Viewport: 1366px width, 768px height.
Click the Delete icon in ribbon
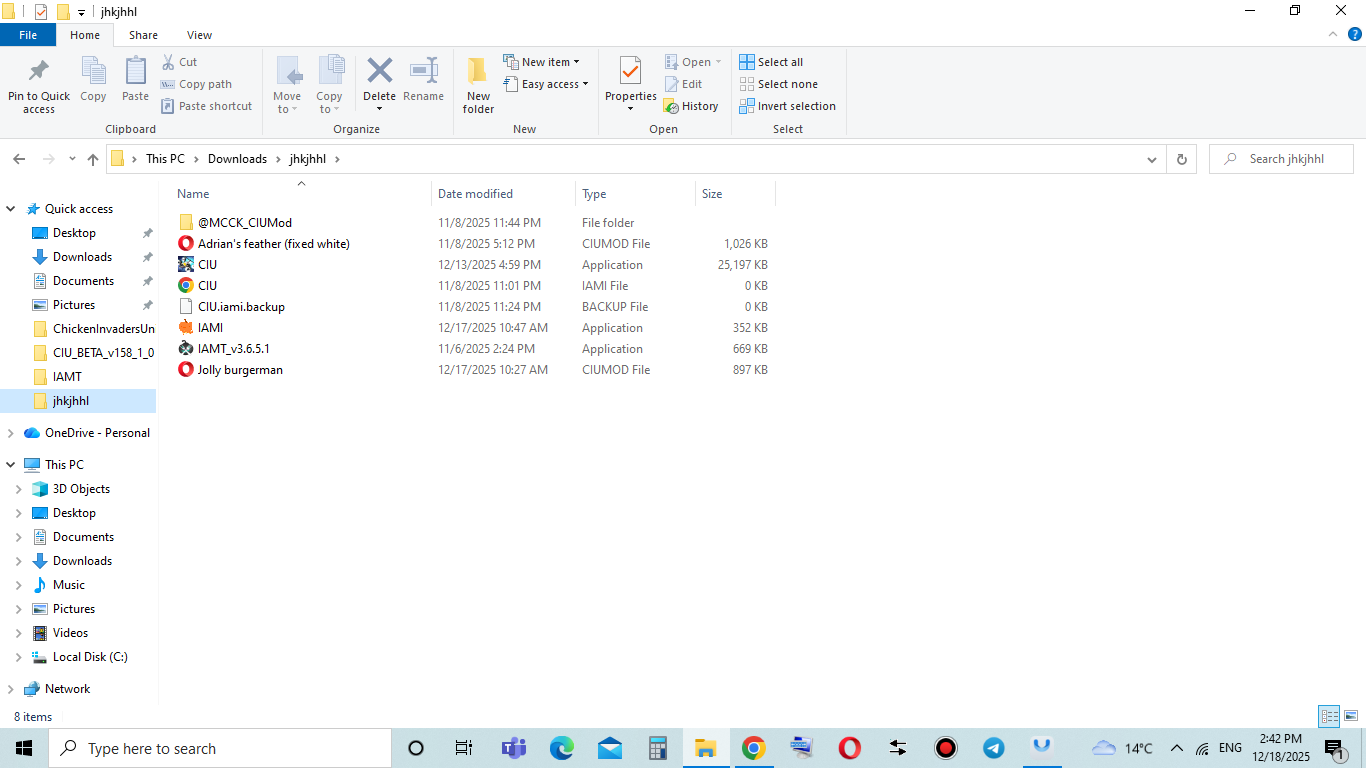coord(379,72)
